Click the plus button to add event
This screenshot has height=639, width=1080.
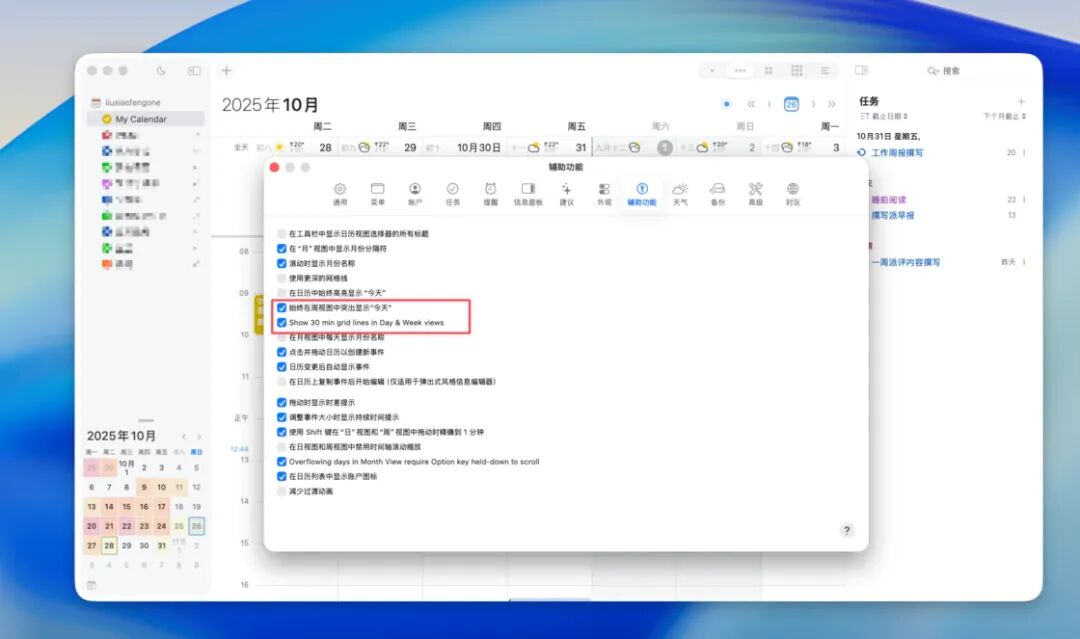tap(227, 70)
